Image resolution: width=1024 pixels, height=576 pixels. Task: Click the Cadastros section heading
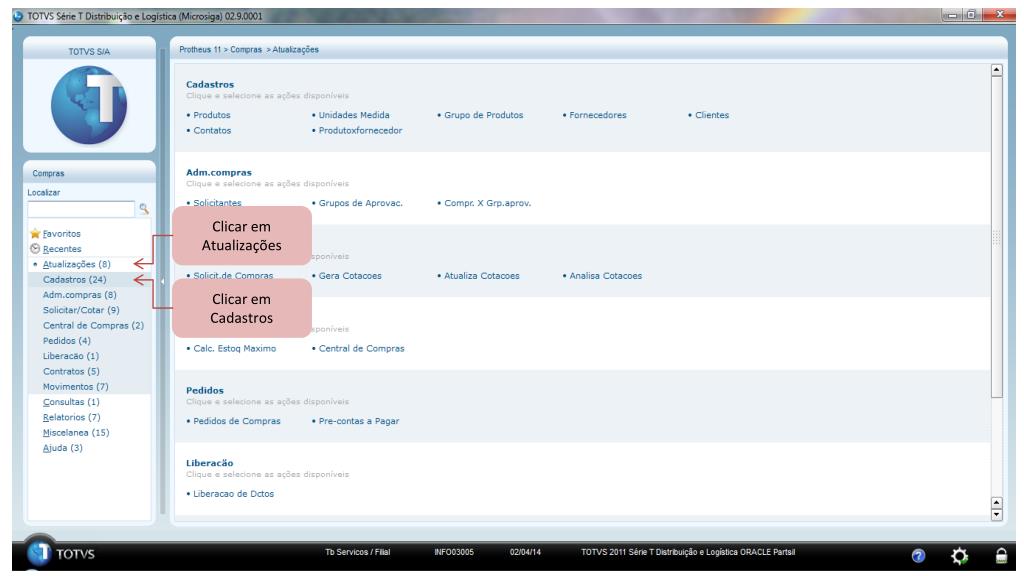click(x=210, y=84)
